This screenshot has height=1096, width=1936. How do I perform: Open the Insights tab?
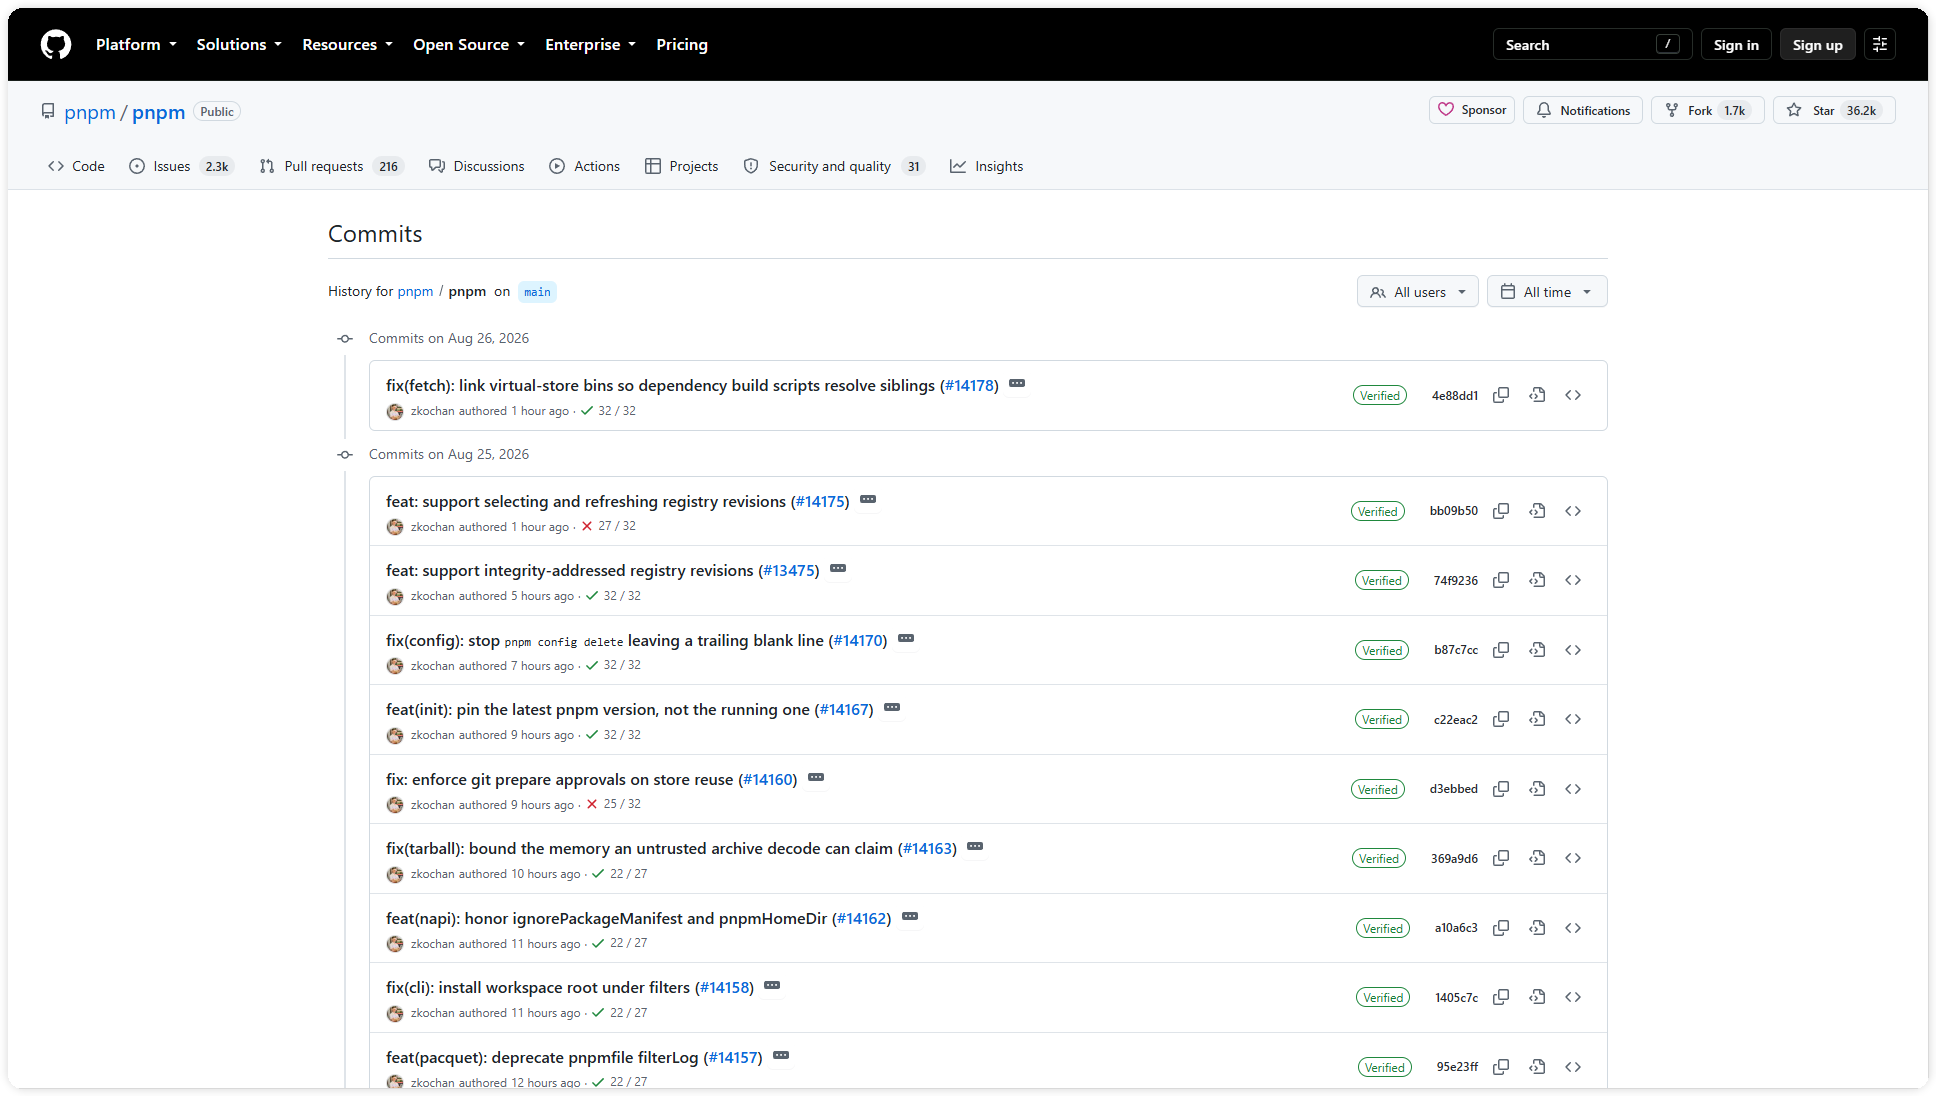(986, 166)
